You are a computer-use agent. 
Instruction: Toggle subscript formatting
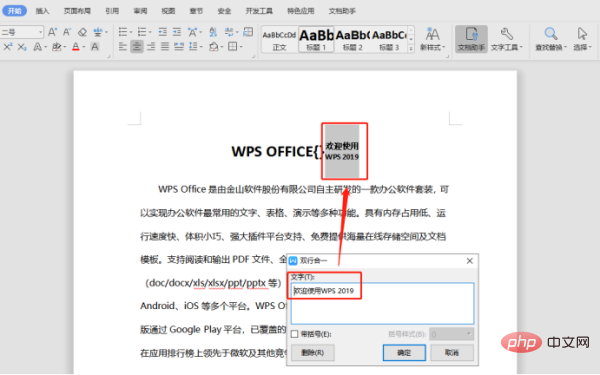pos(22,47)
